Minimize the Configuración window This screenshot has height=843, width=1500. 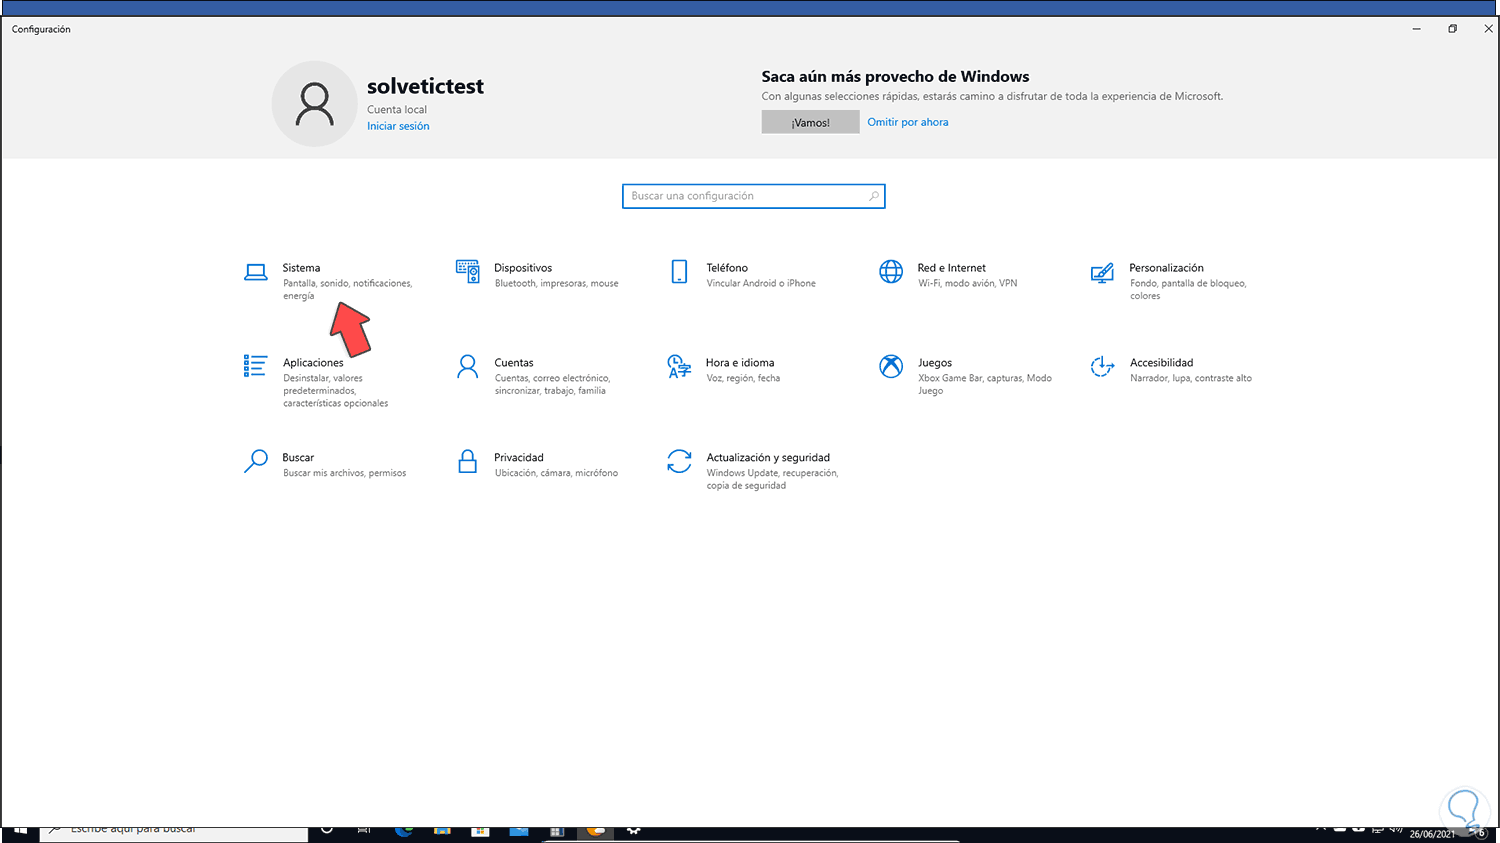click(1416, 29)
